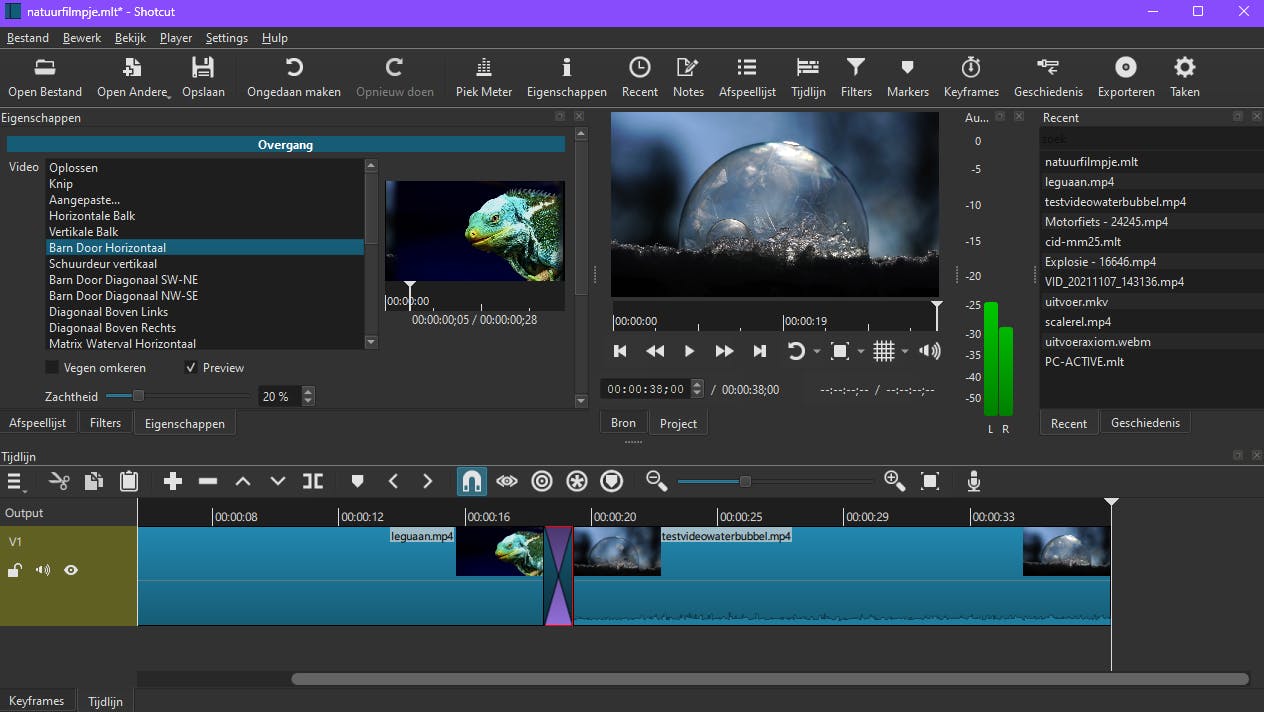The image size is (1264, 712).
Task: Open the timeline hamburger menu
Action: pyautogui.click(x=15, y=482)
